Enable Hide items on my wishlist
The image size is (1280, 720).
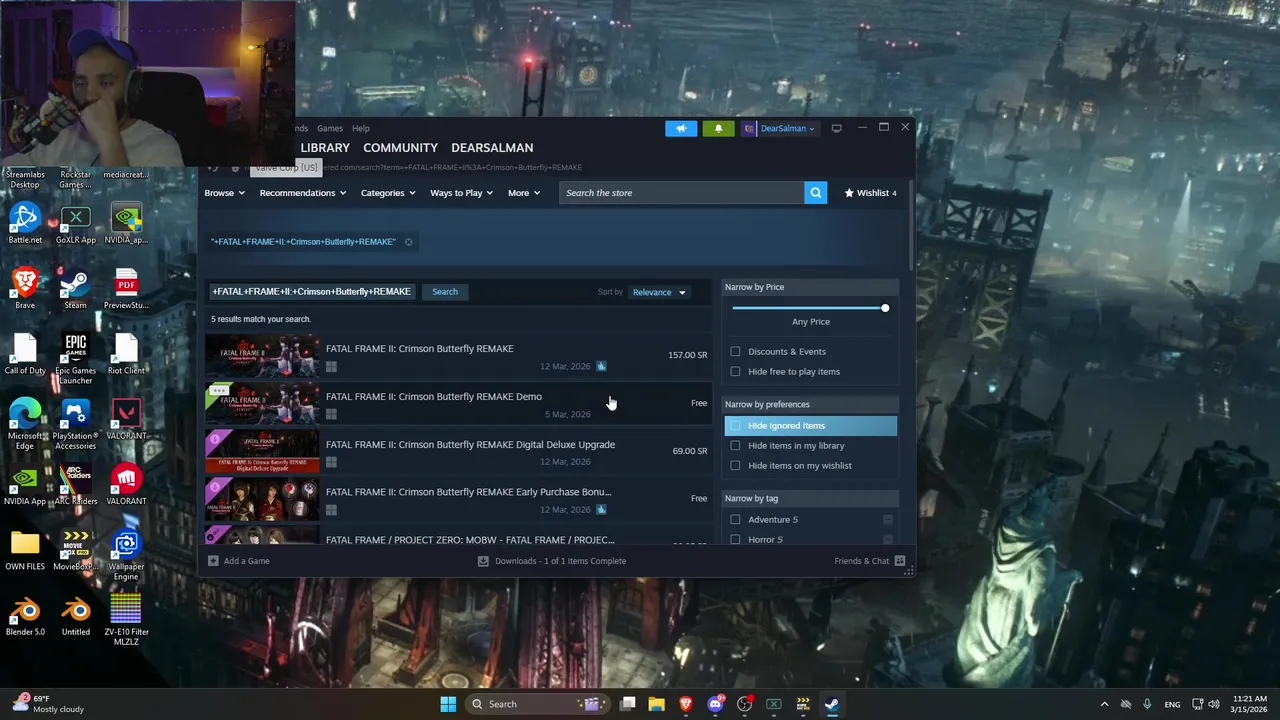[x=736, y=466]
